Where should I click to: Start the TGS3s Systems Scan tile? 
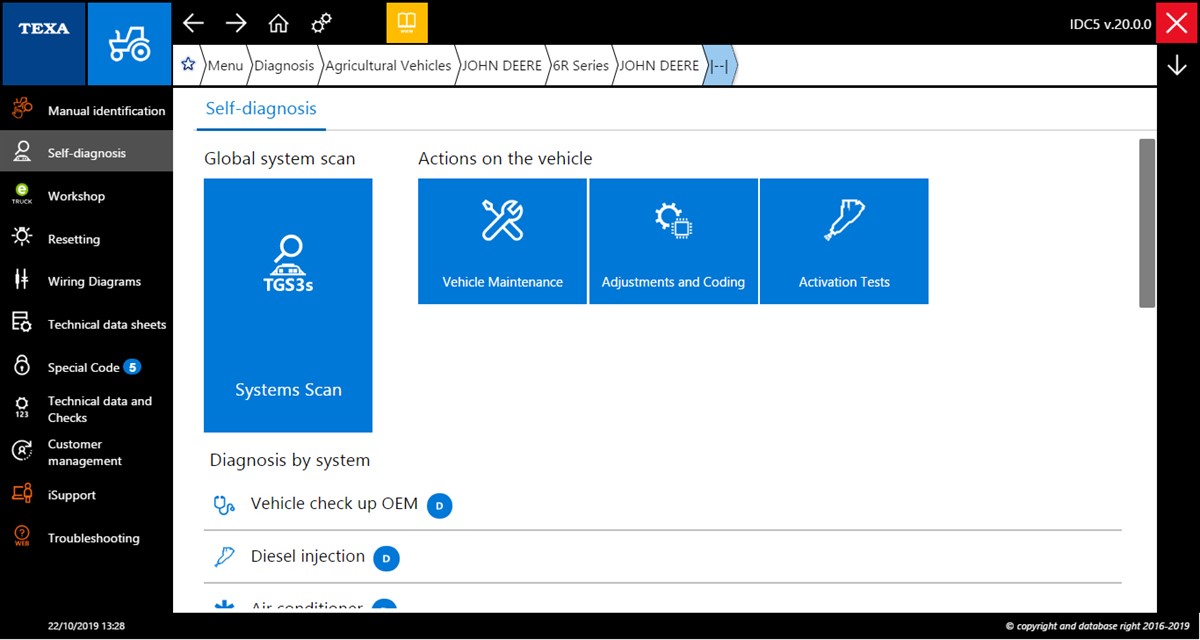click(x=288, y=305)
